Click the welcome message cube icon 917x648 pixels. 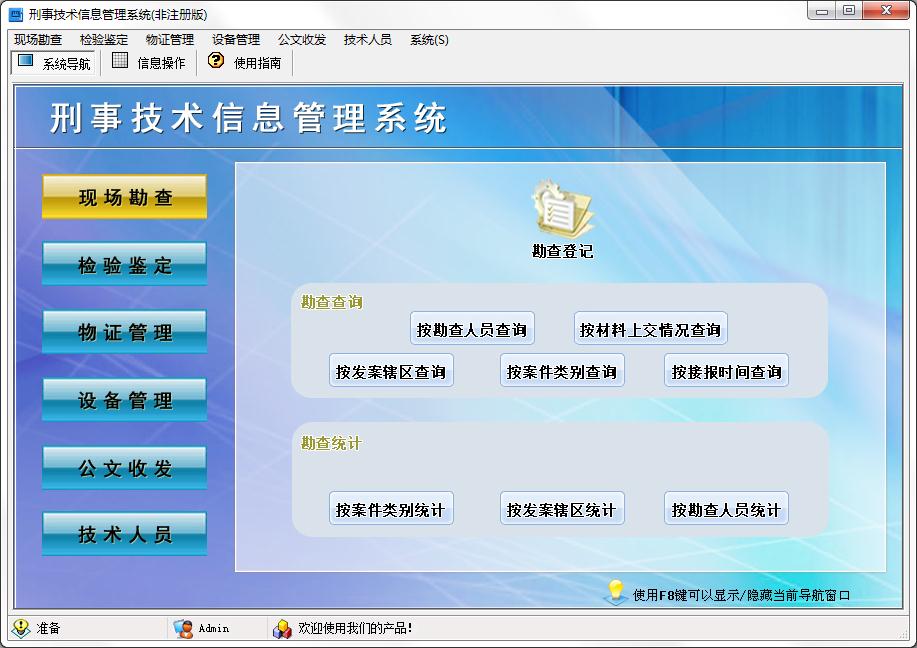(282, 628)
